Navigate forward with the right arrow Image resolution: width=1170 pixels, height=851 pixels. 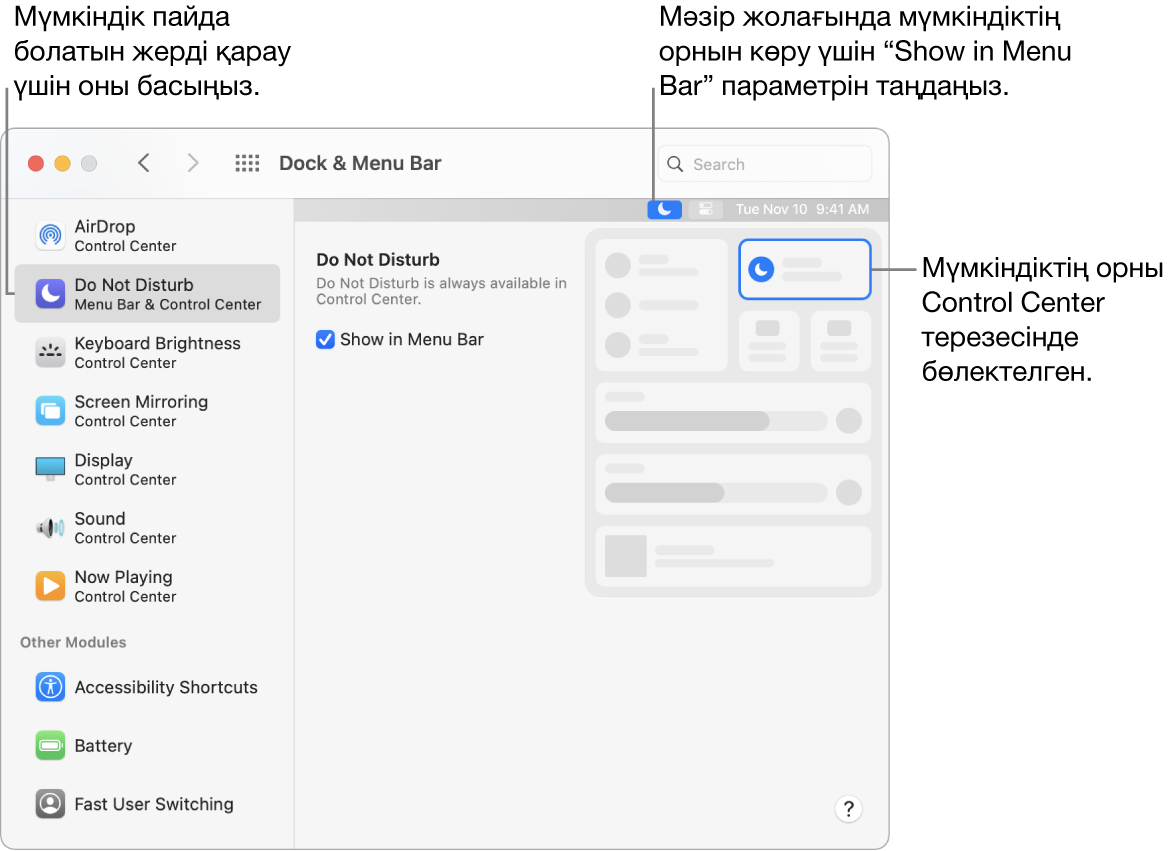pos(193,163)
